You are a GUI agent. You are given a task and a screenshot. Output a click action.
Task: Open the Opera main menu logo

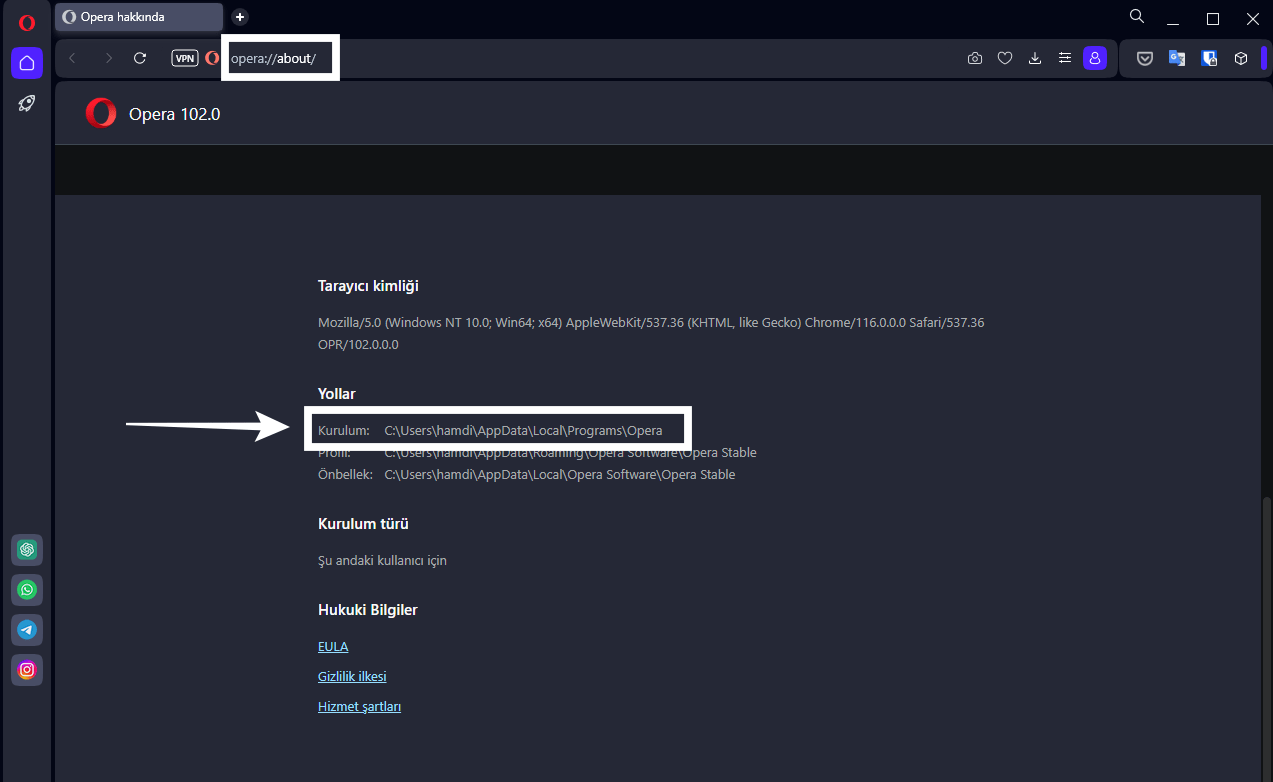click(x=27, y=23)
